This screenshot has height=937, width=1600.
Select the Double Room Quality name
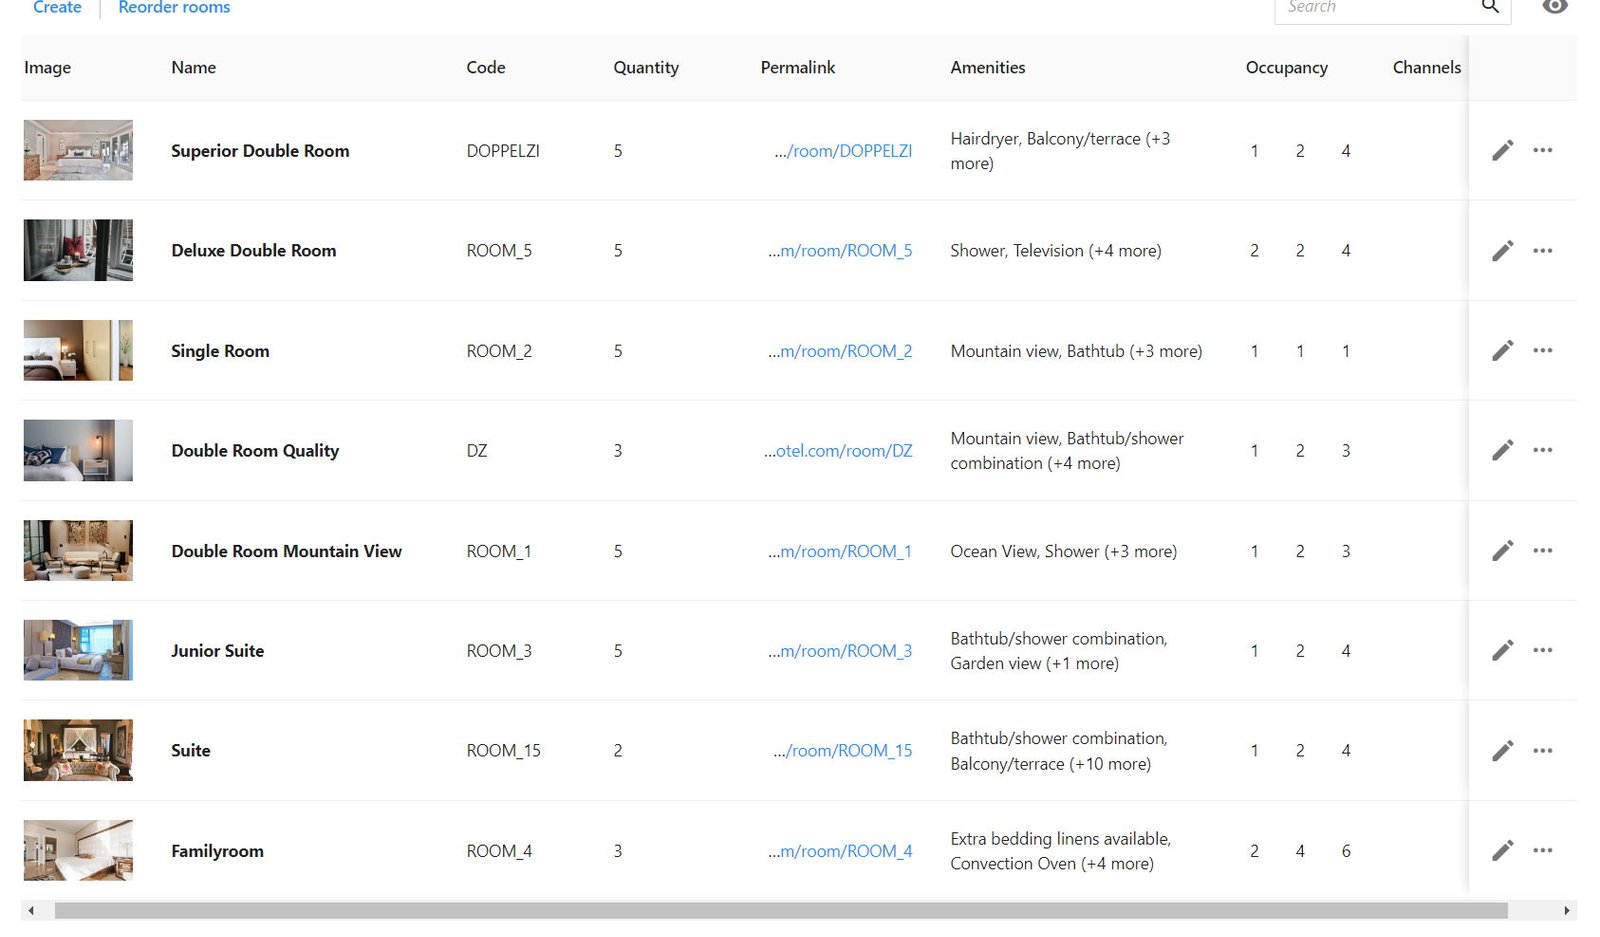pyautogui.click(x=255, y=451)
